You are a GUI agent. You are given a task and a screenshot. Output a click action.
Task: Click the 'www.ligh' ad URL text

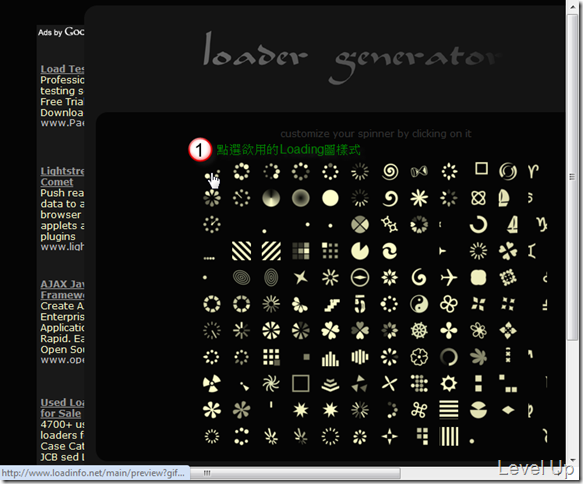pyautogui.click(x=62, y=246)
